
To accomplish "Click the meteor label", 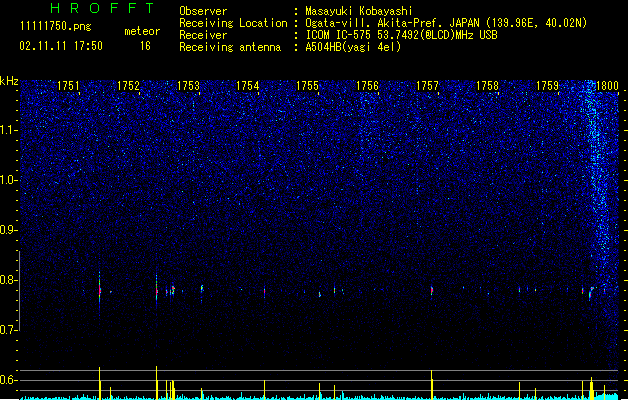I will 142,31.
